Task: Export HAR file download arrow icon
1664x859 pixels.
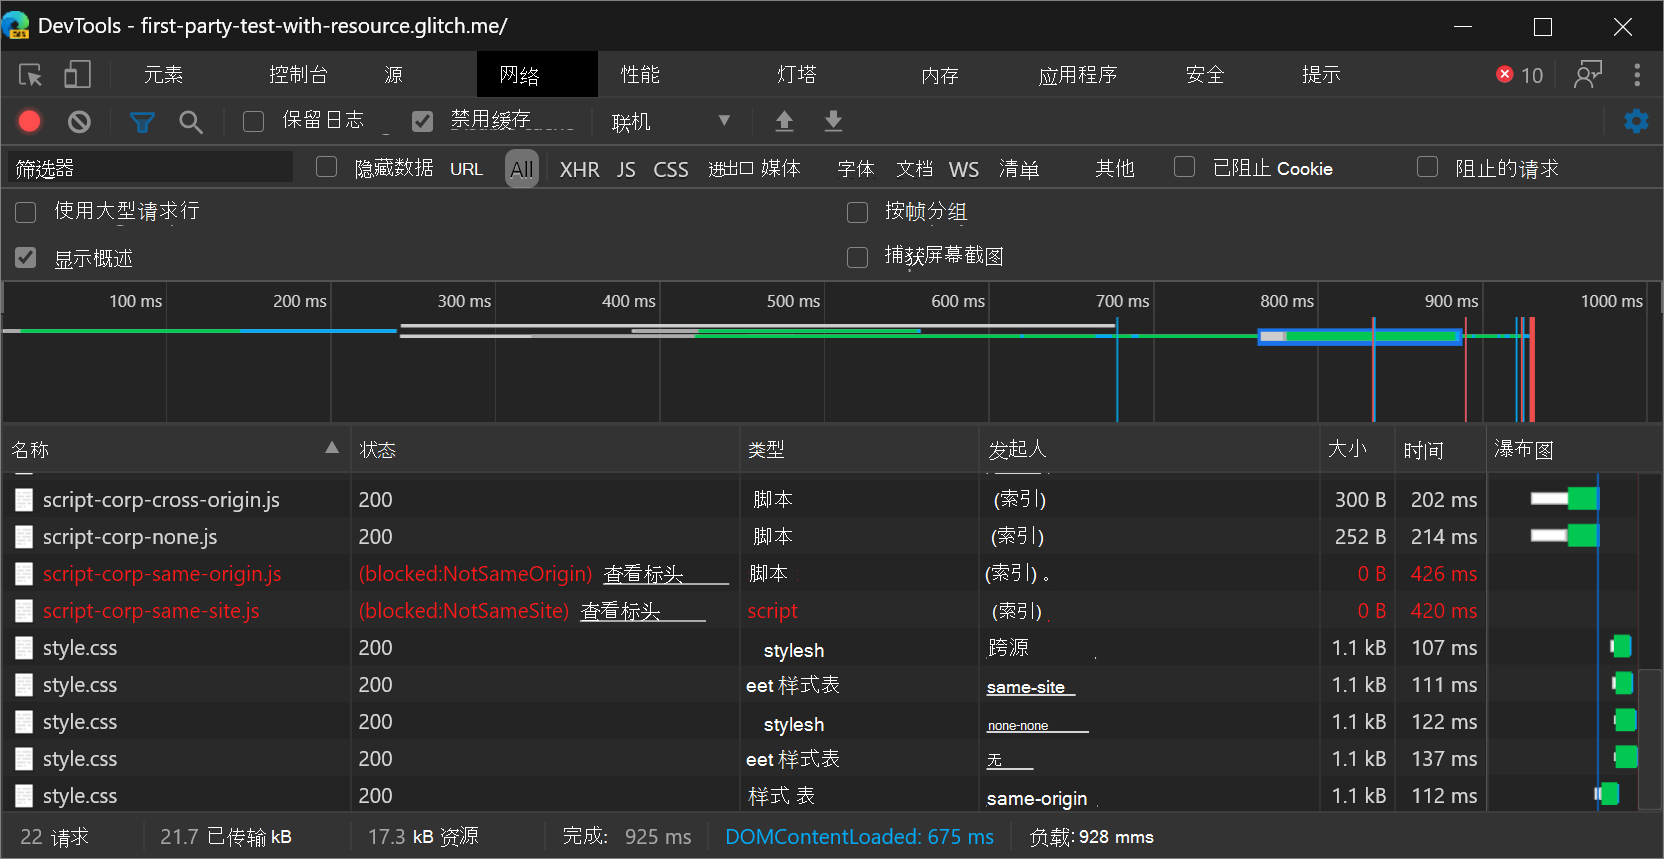Action: pyautogui.click(x=833, y=121)
